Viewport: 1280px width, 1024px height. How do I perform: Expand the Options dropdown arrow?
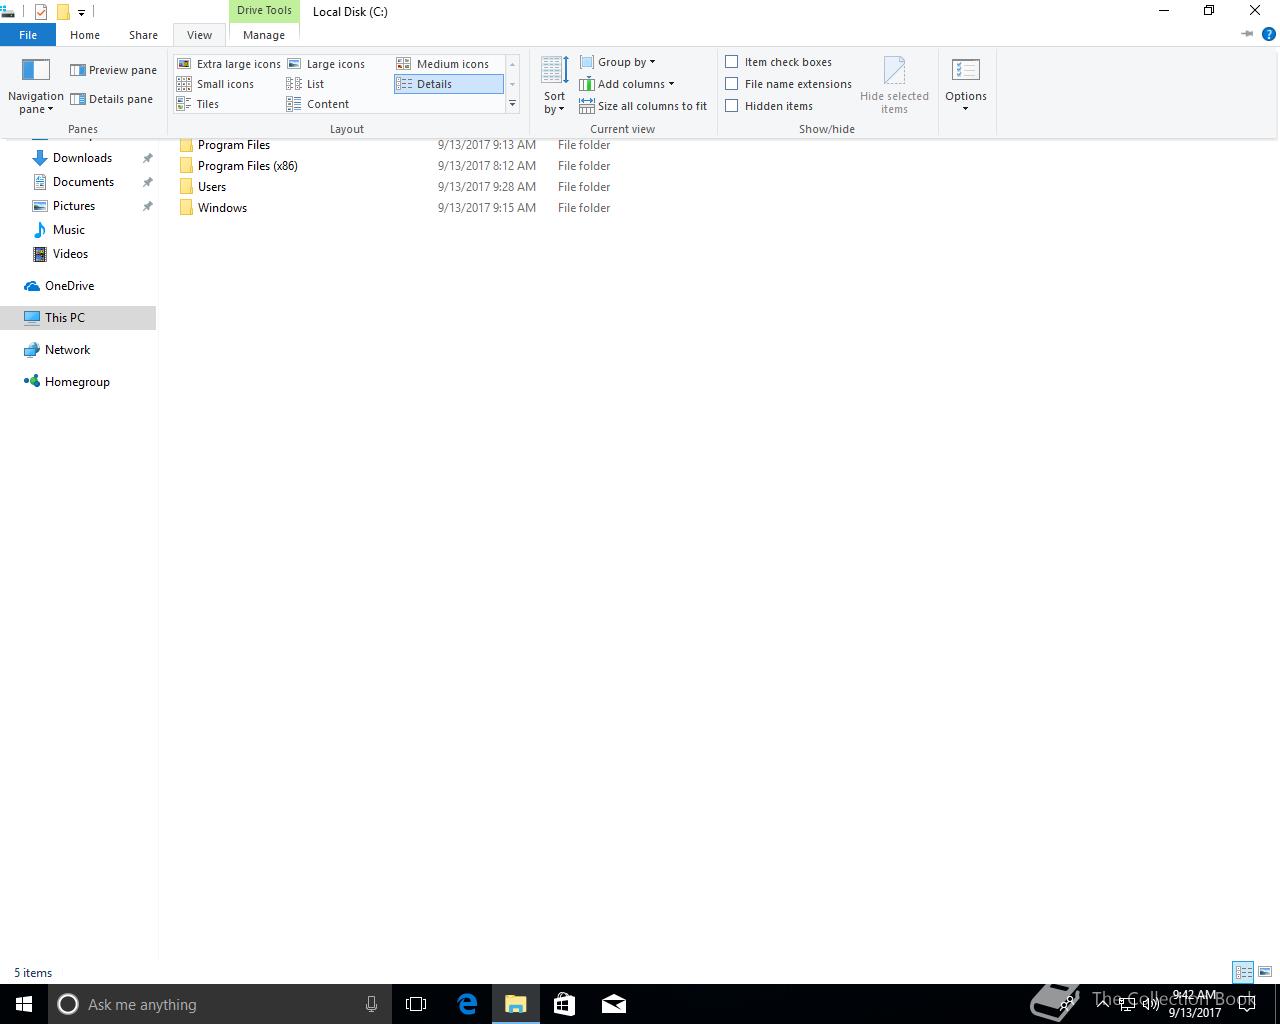click(x=966, y=109)
